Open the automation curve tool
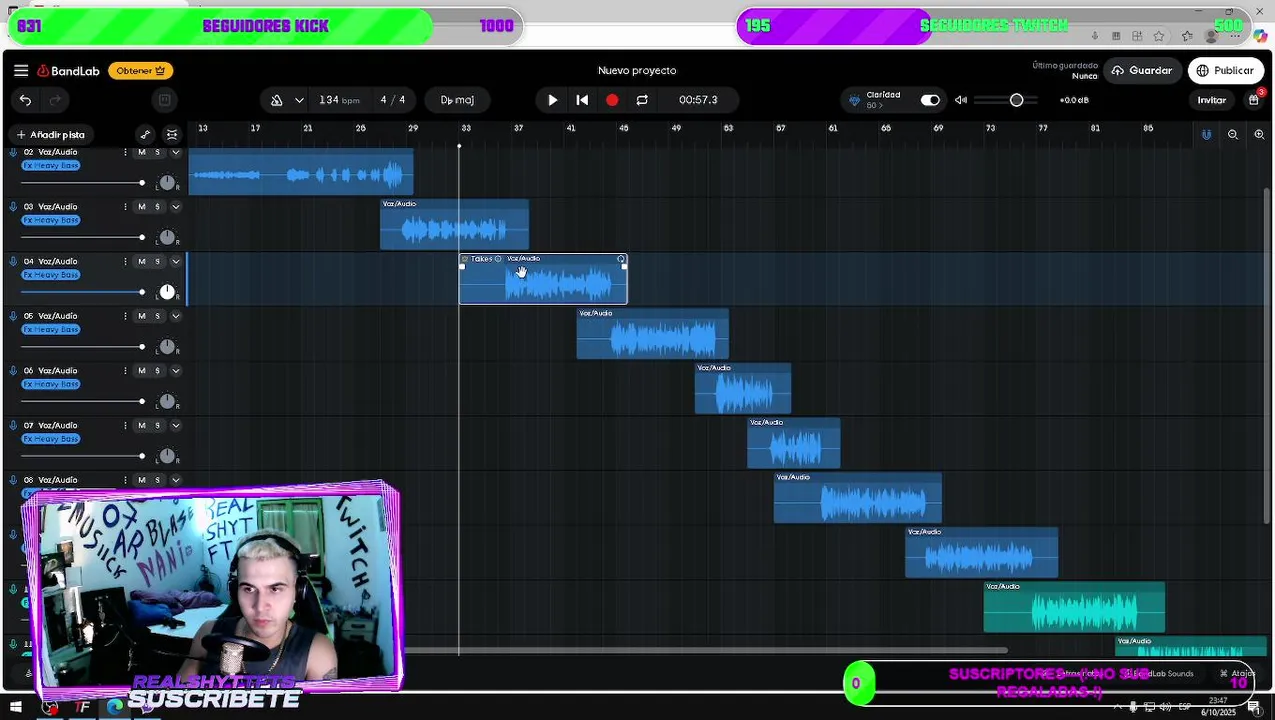The image size is (1275, 720). tap(145, 134)
